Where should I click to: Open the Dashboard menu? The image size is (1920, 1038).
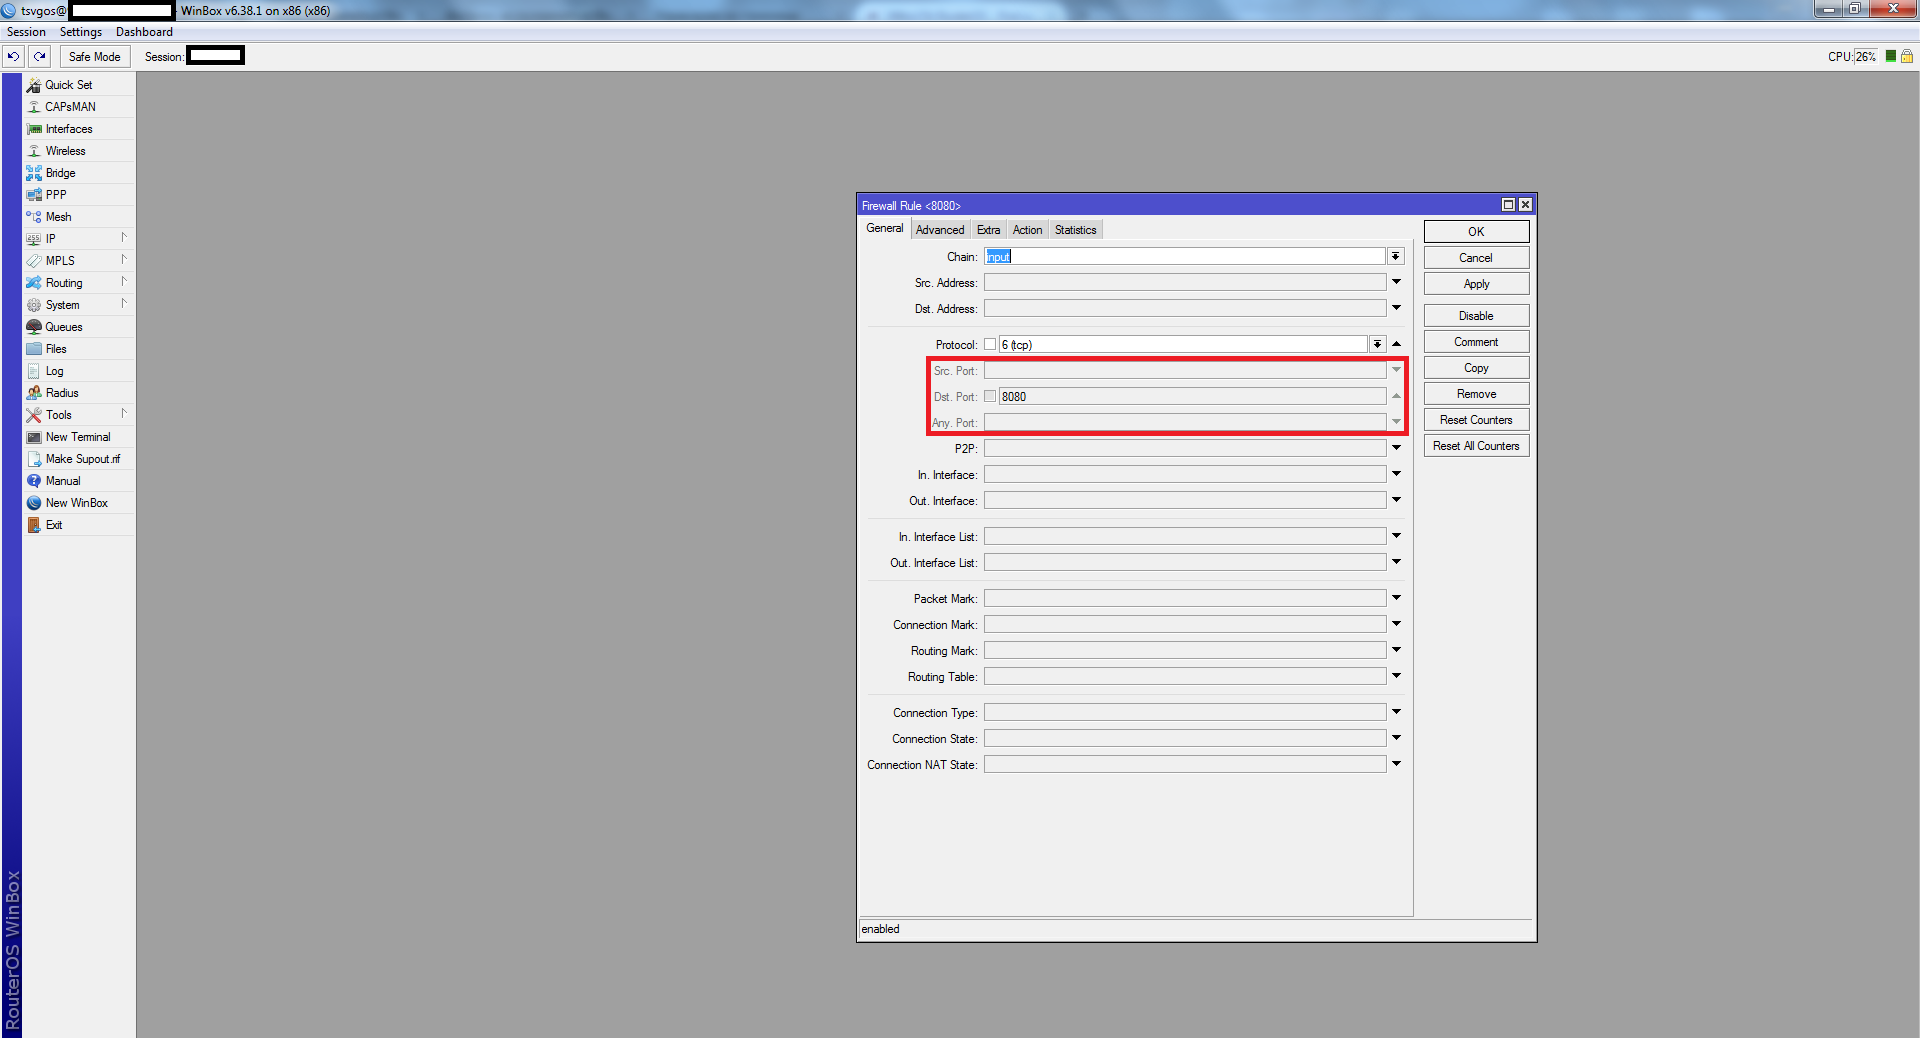[x=144, y=32]
